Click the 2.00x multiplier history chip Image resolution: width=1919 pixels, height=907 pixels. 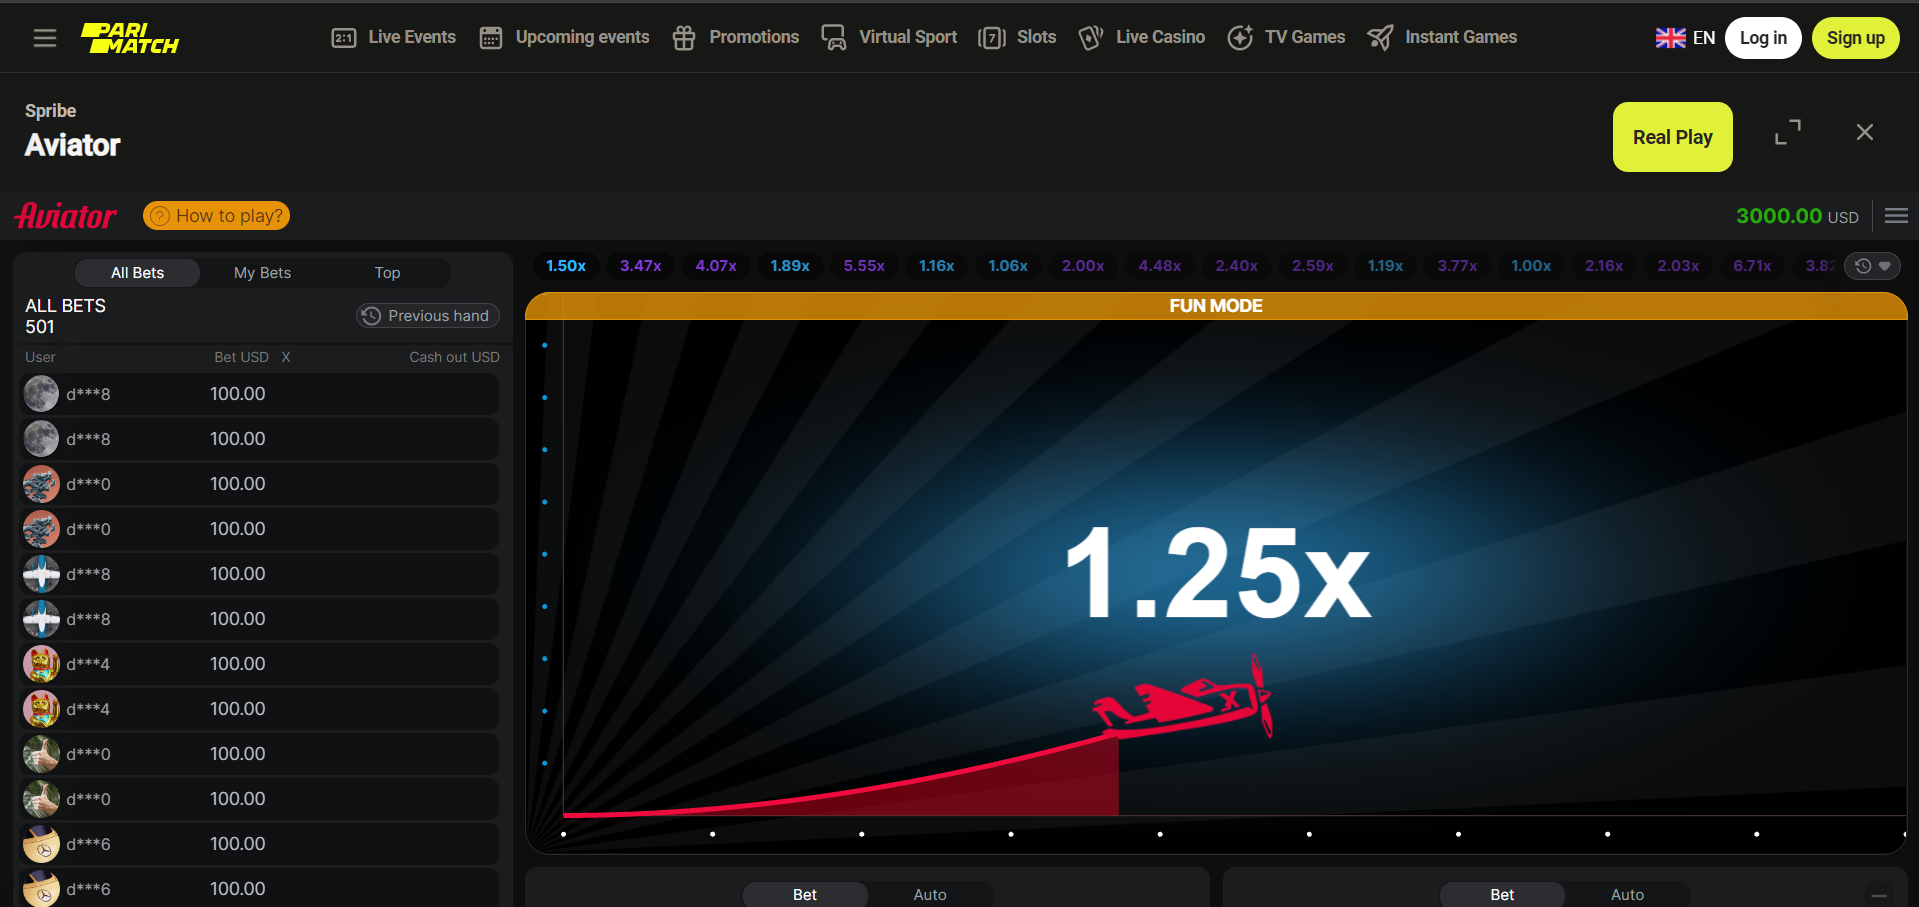click(1083, 266)
